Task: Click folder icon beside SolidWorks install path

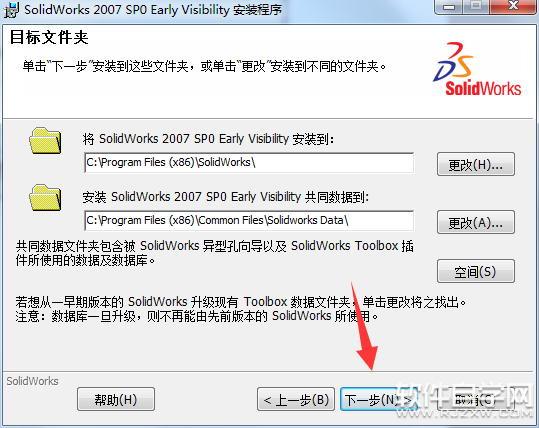Action: (x=45, y=141)
